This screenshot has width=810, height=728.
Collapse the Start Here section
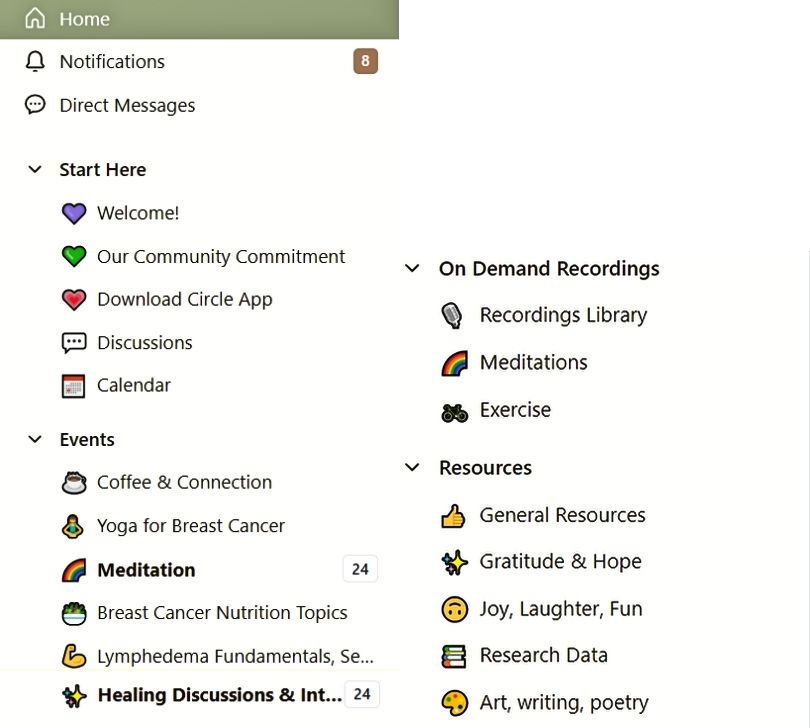(35, 169)
